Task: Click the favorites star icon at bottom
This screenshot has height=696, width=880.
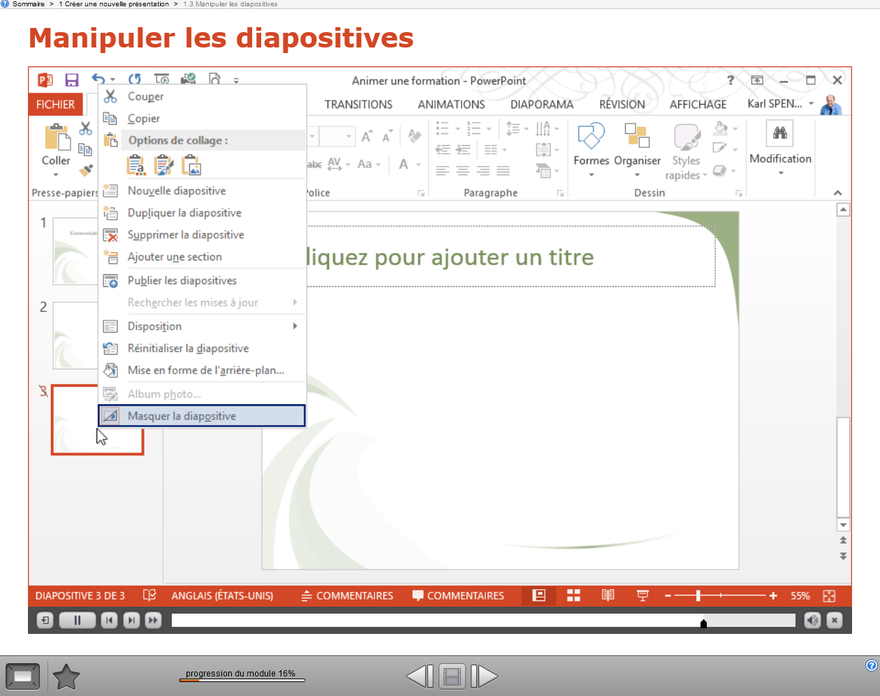Action: (x=66, y=677)
